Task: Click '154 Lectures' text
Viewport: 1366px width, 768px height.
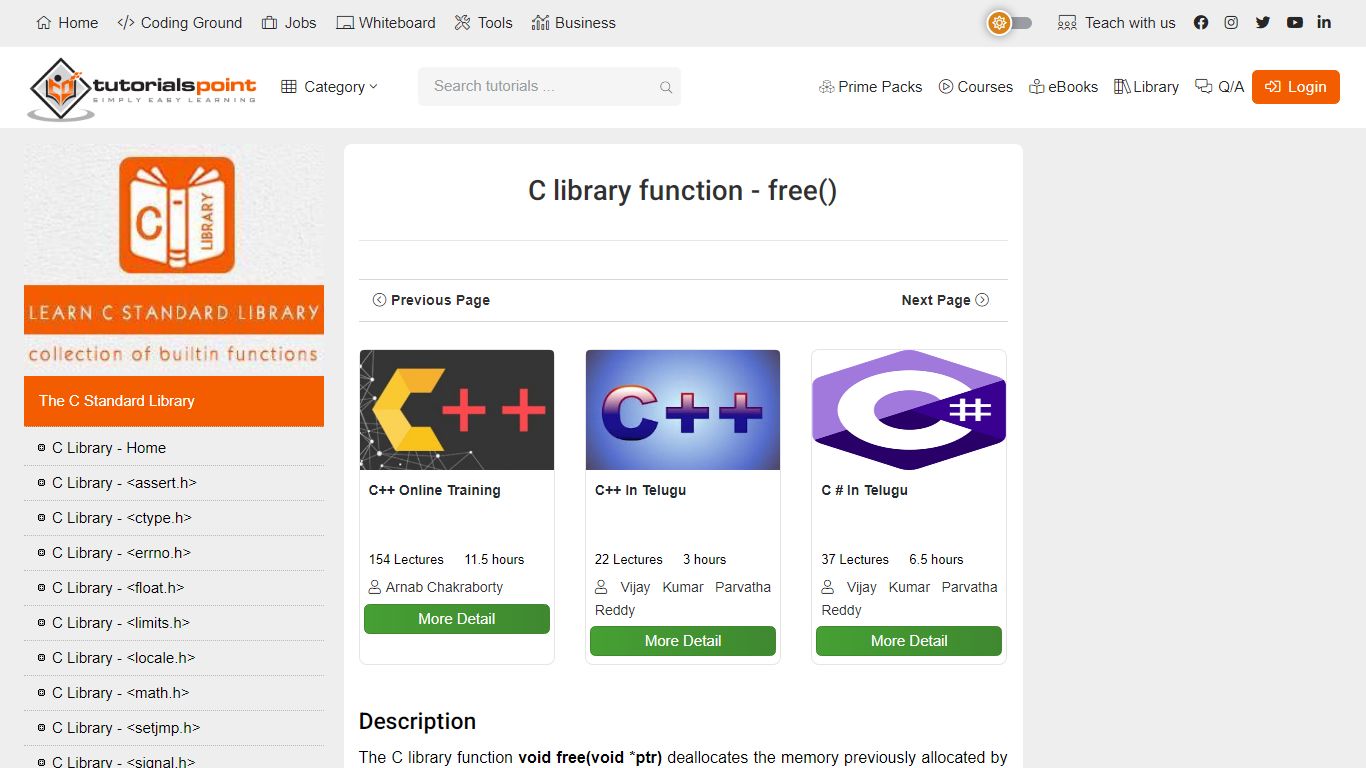Action: click(406, 559)
